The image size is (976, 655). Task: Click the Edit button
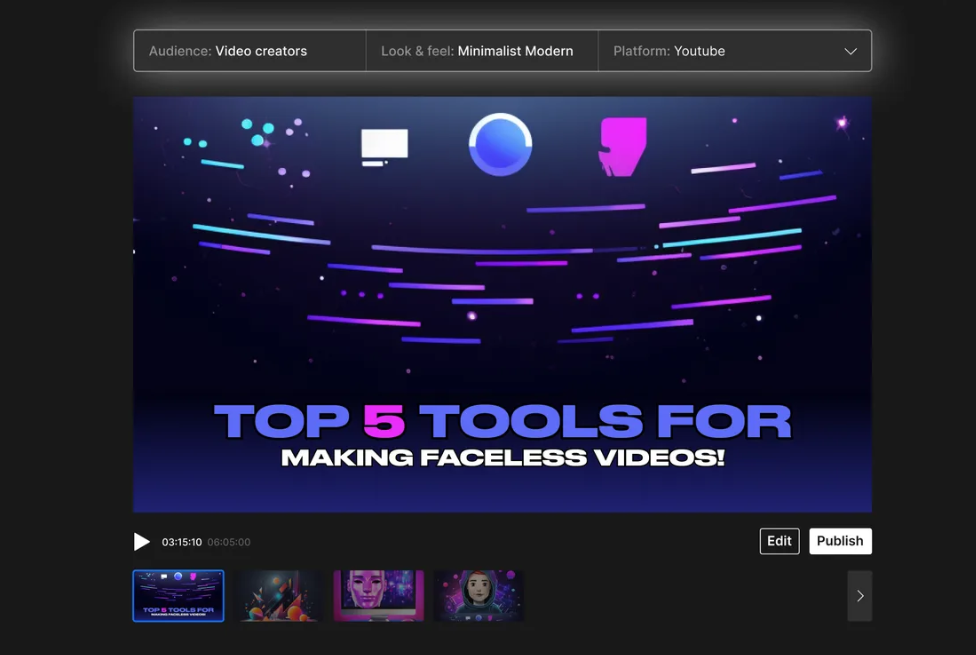click(779, 541)
